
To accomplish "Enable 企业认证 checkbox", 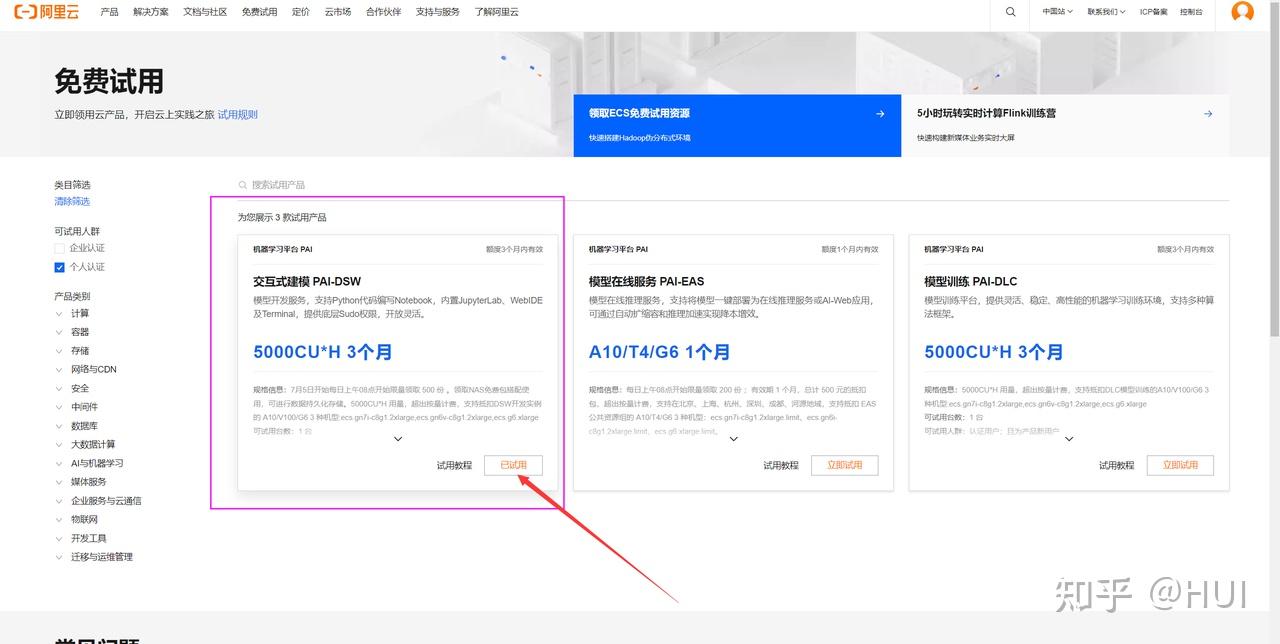I will click(57, 247).
